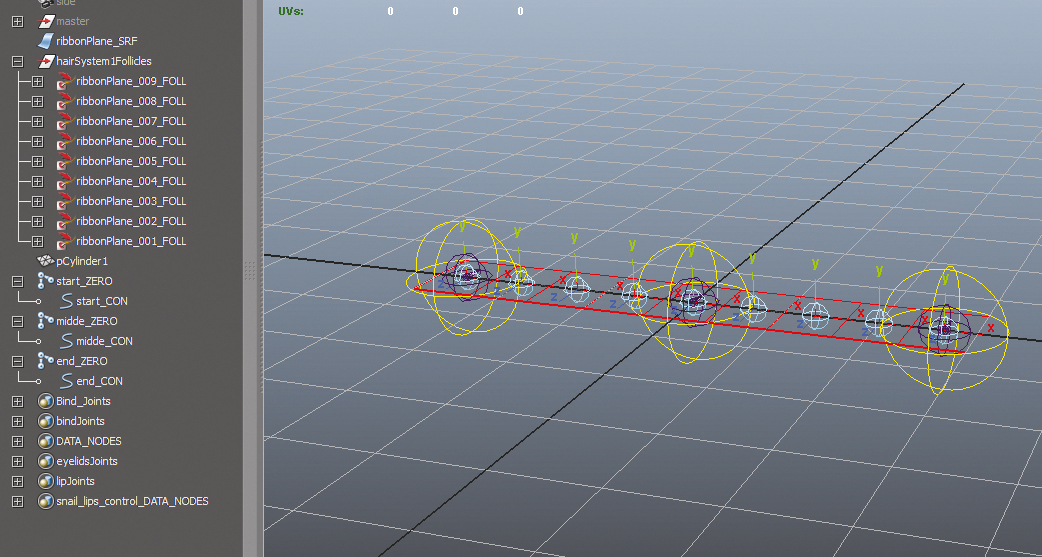Expand ribbonPlane_005_FOLL node
Screen dimensions: 1042x557
38,161
